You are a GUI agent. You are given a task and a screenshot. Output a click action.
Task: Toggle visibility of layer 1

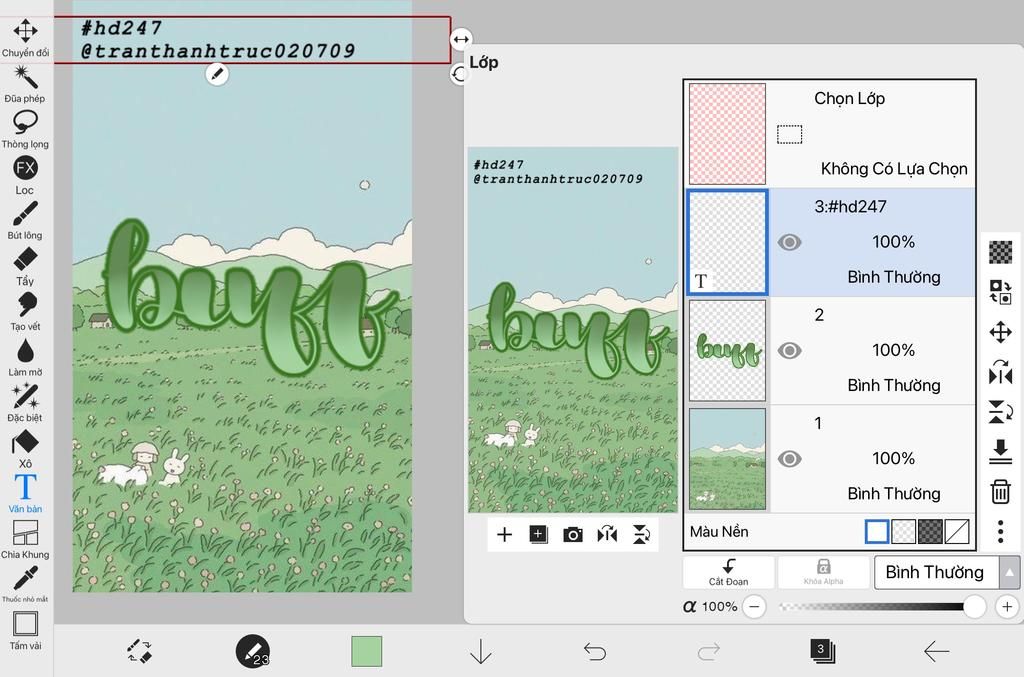click(789, 459)
